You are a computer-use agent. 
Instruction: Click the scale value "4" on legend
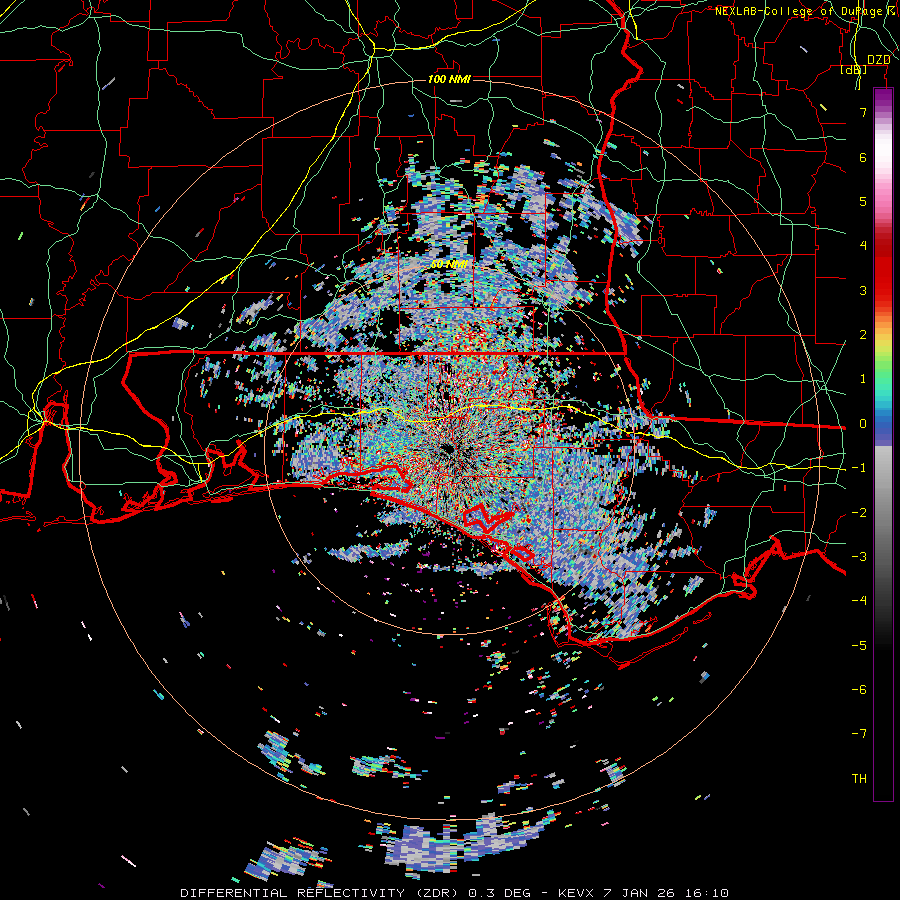[x=863, y=246]
